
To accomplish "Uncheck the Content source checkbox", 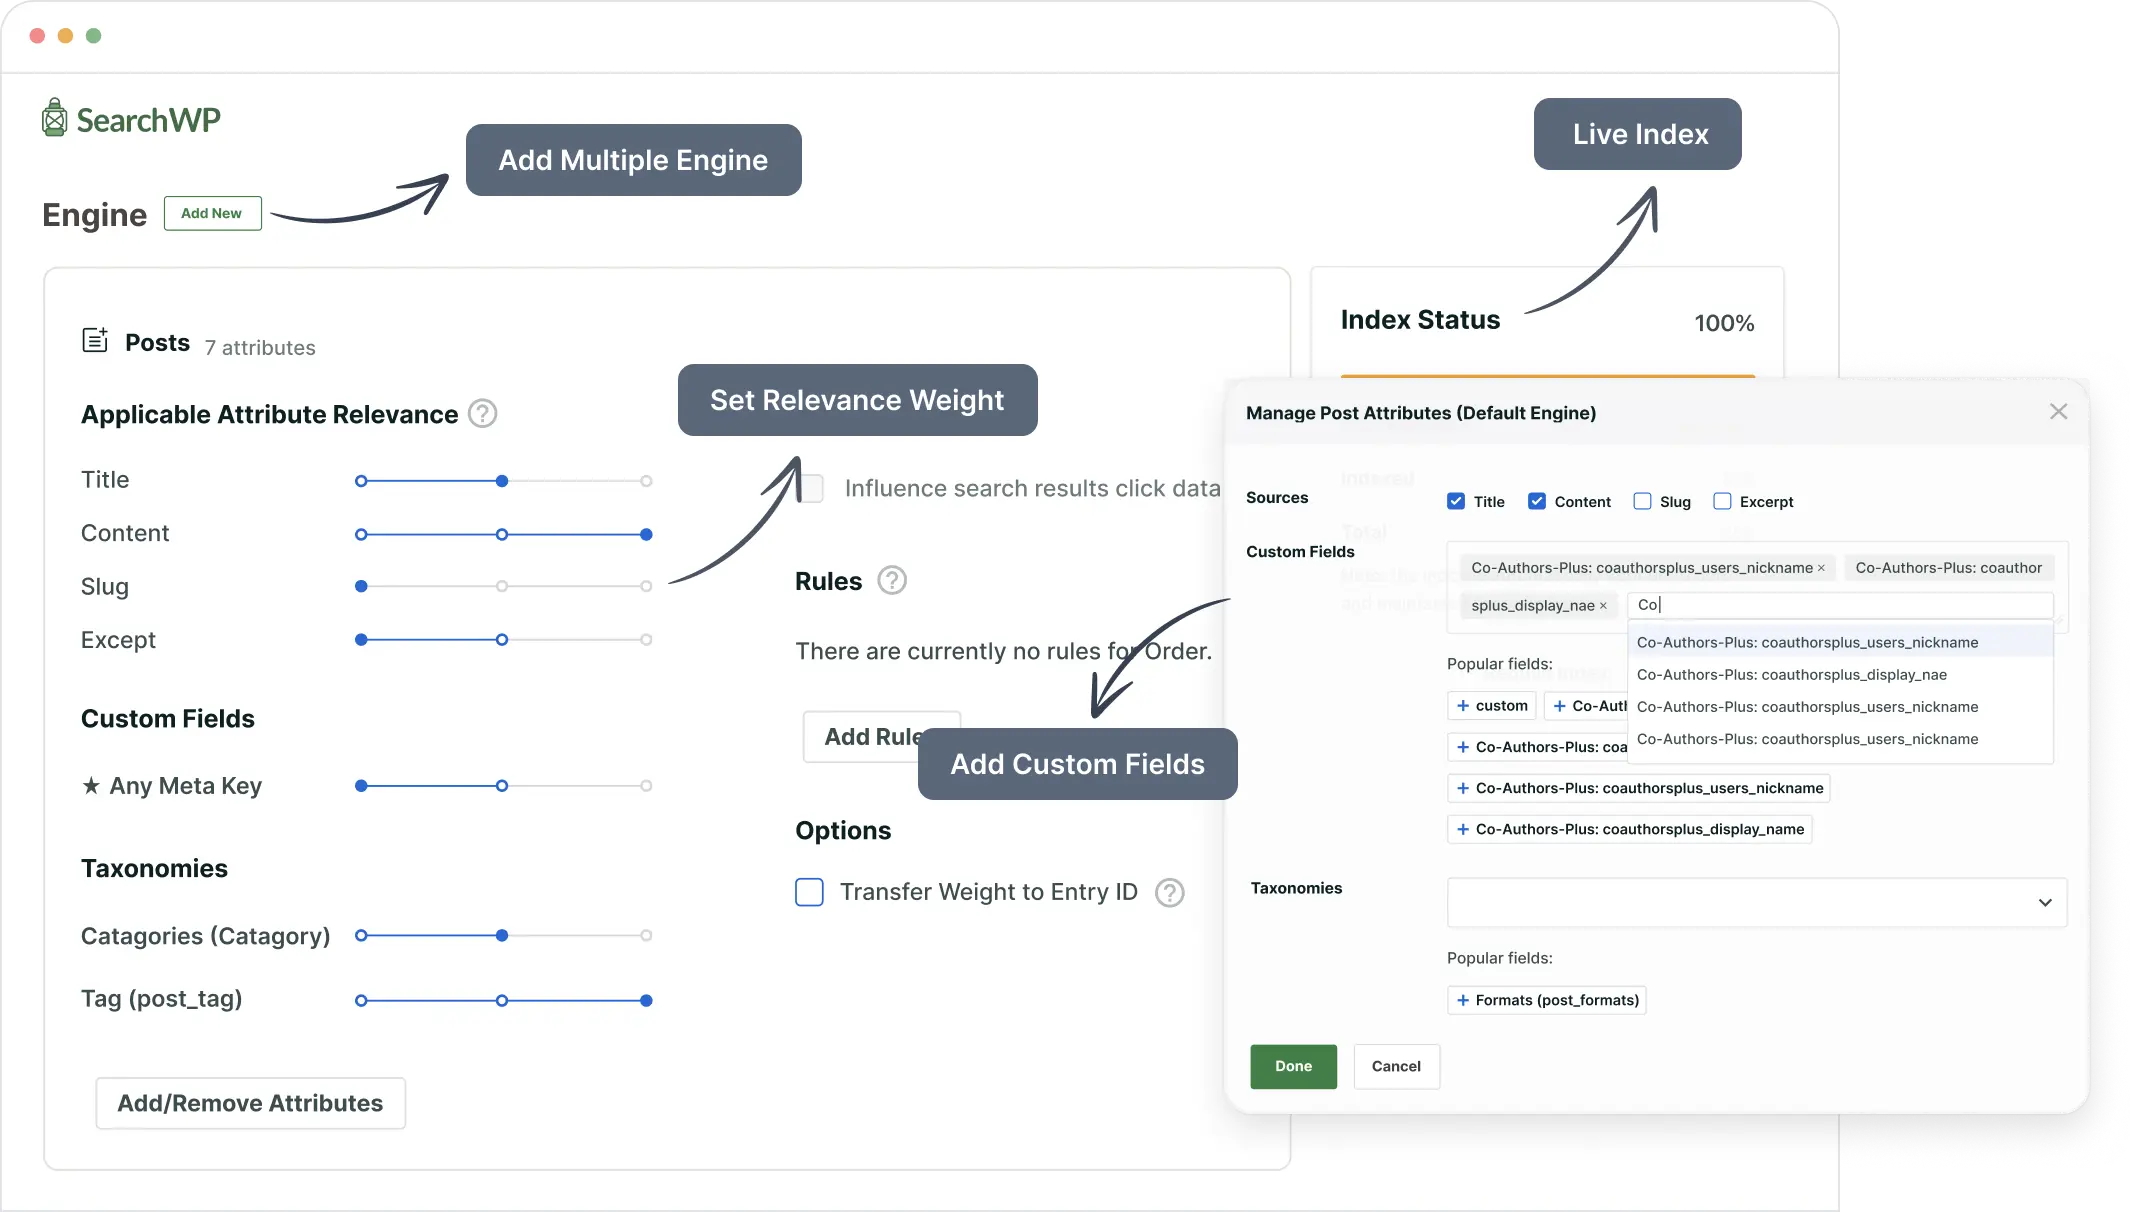I will pos(1538,501).
